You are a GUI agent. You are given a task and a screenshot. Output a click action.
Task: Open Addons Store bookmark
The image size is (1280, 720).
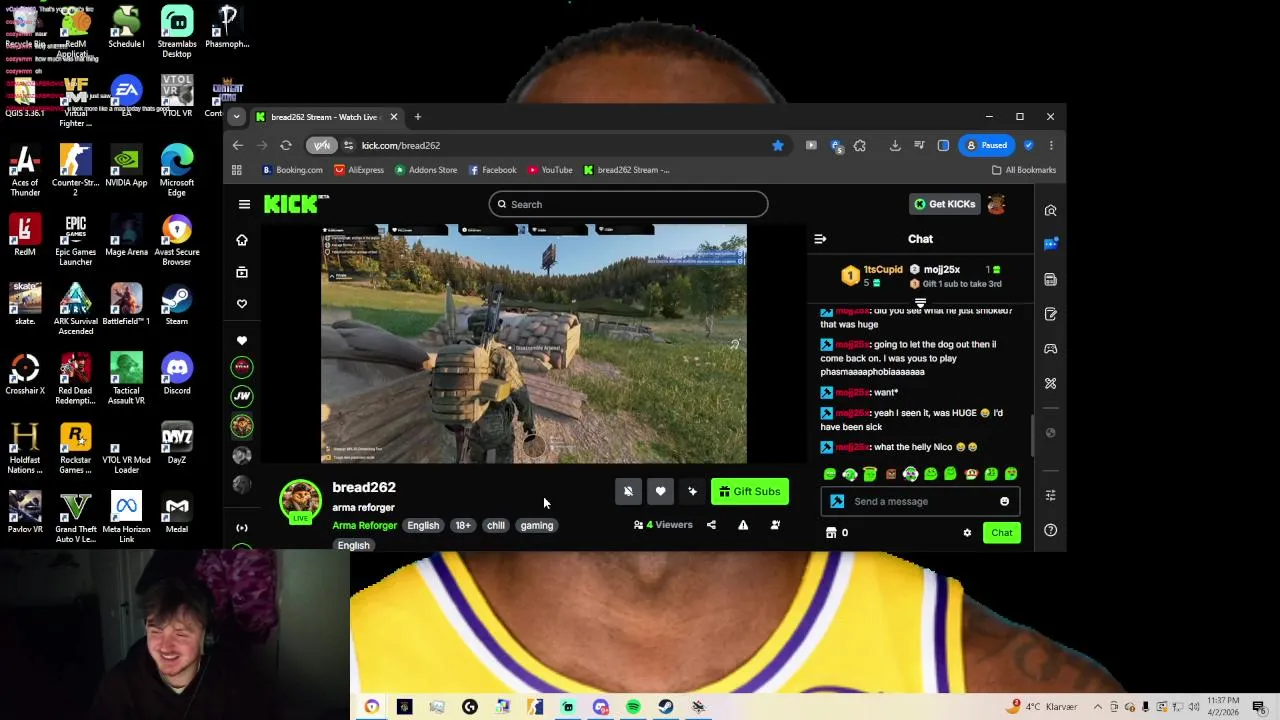[426, 170]
